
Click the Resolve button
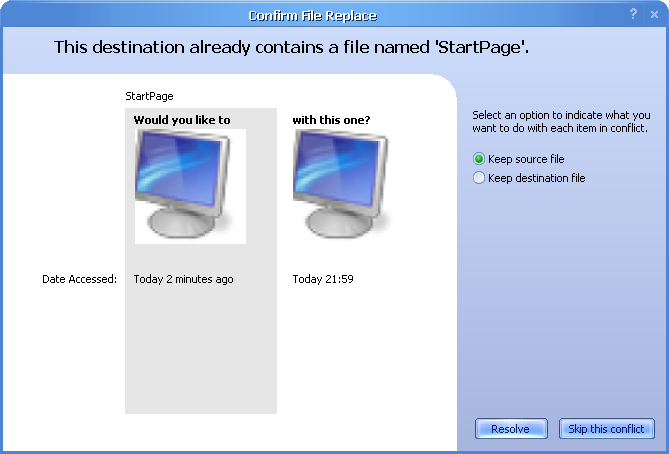(x=511, y=428)
